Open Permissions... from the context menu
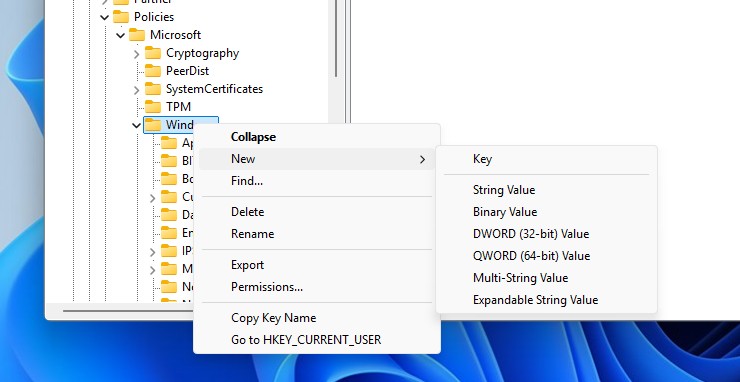The image size is (740, 382). [x=317, y=287]
